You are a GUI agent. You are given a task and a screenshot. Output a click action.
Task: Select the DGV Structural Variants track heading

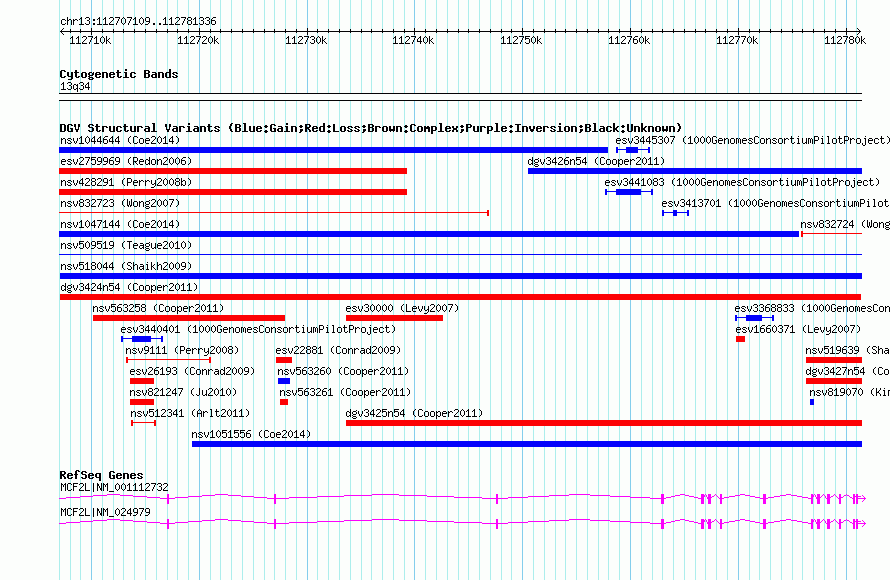371,128
